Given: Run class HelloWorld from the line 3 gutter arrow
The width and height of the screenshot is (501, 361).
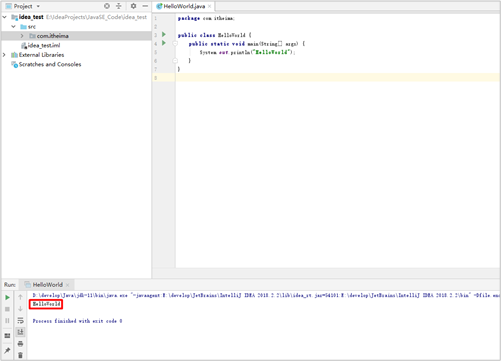Looking at the screenshot, I should [164, 34].
